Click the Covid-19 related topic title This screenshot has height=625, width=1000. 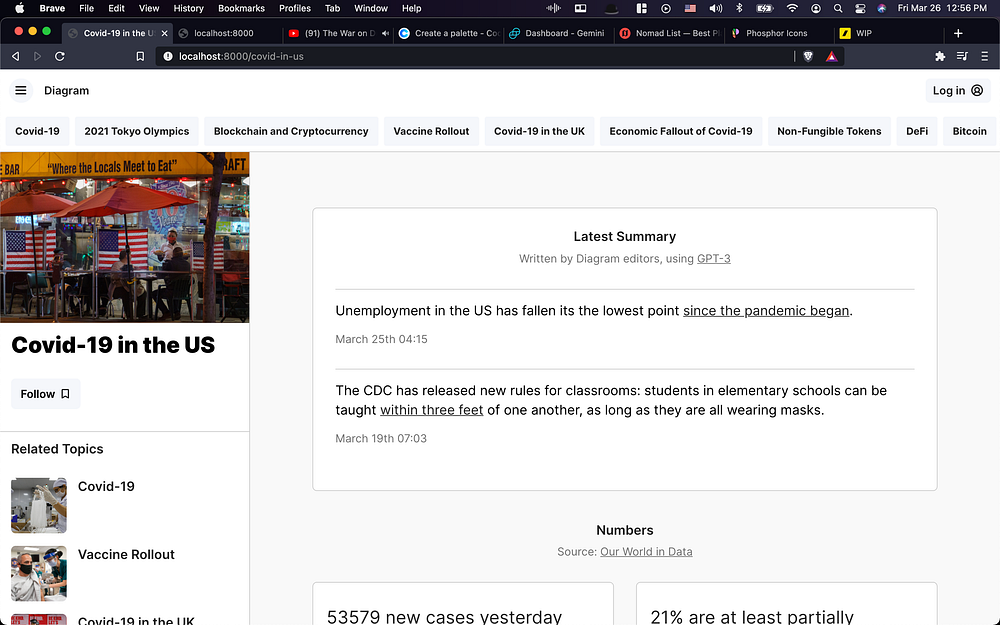pyautogui.click(x=106, y=487)
